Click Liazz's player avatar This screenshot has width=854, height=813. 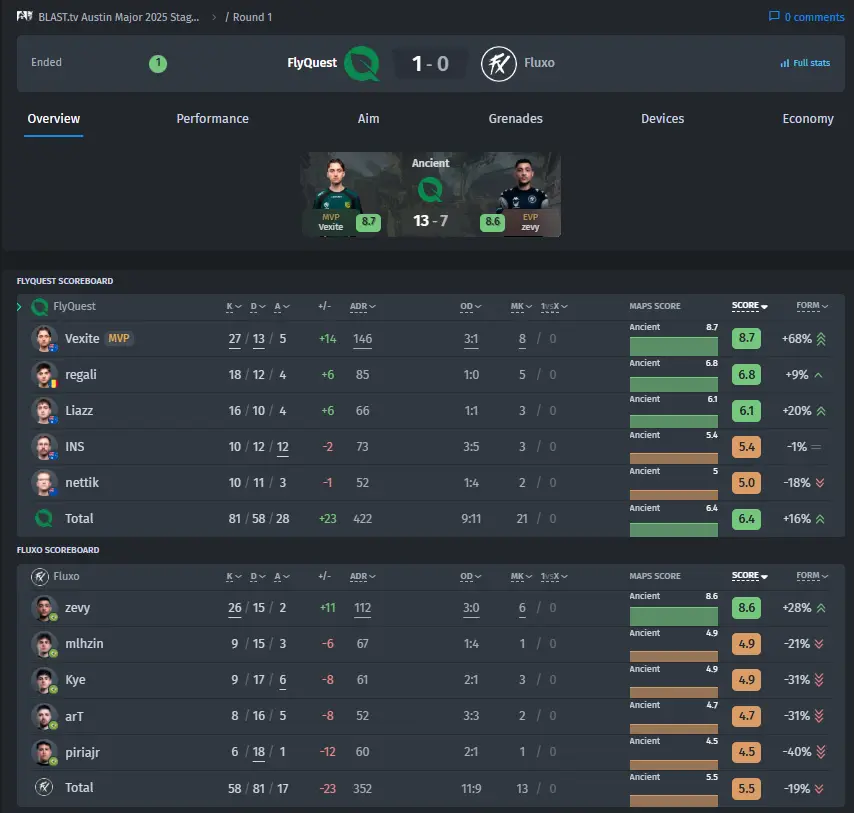44,411
